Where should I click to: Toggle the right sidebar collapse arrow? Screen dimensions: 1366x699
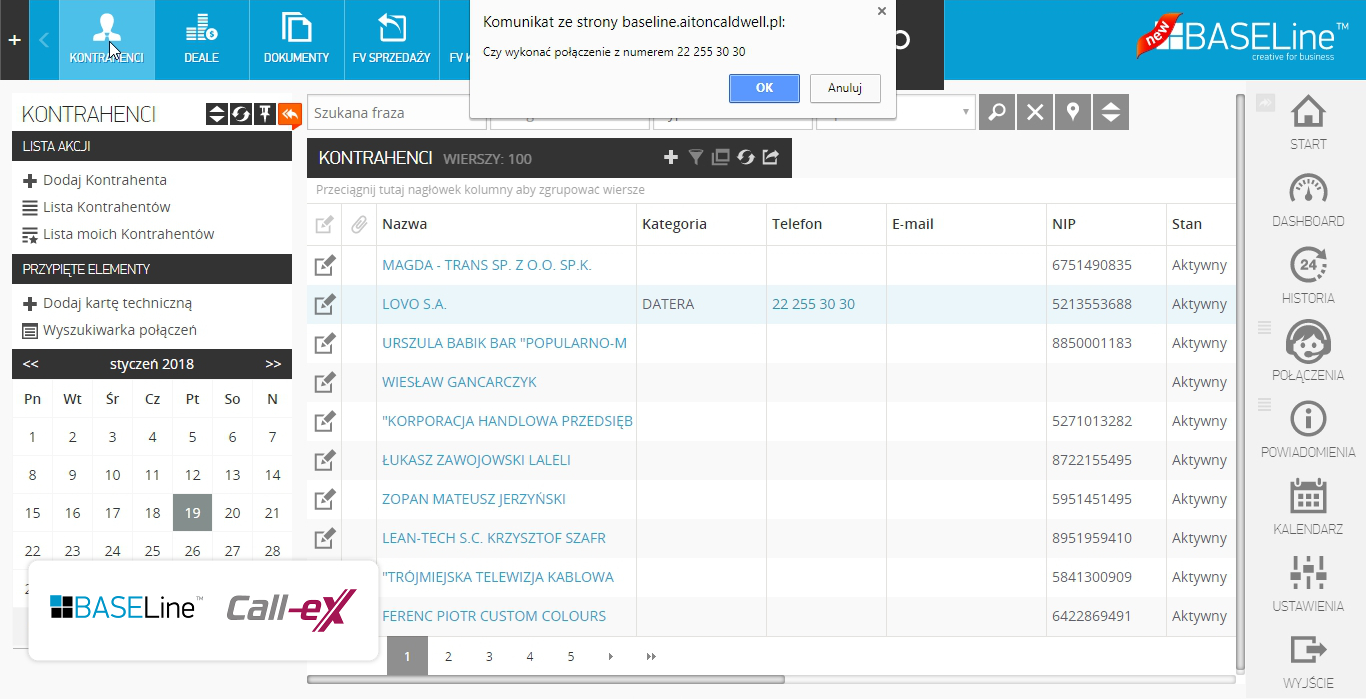point(1265,103)
